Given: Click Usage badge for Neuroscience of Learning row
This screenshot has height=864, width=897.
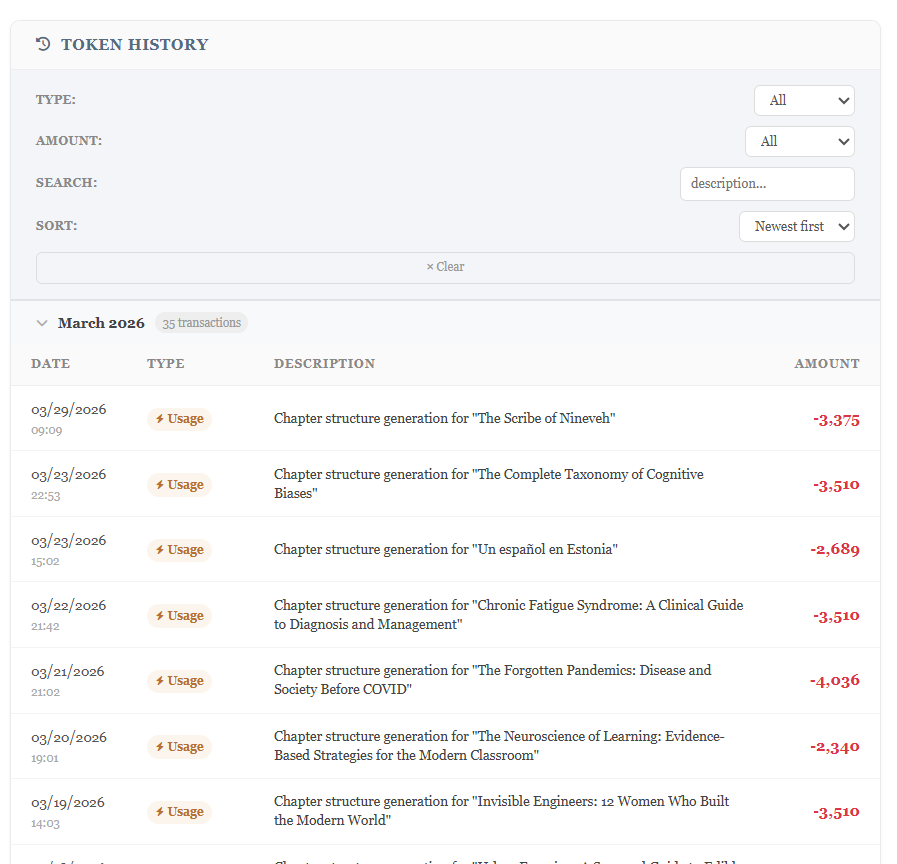Looking at the screenshot, I should [x=179, y=747].
